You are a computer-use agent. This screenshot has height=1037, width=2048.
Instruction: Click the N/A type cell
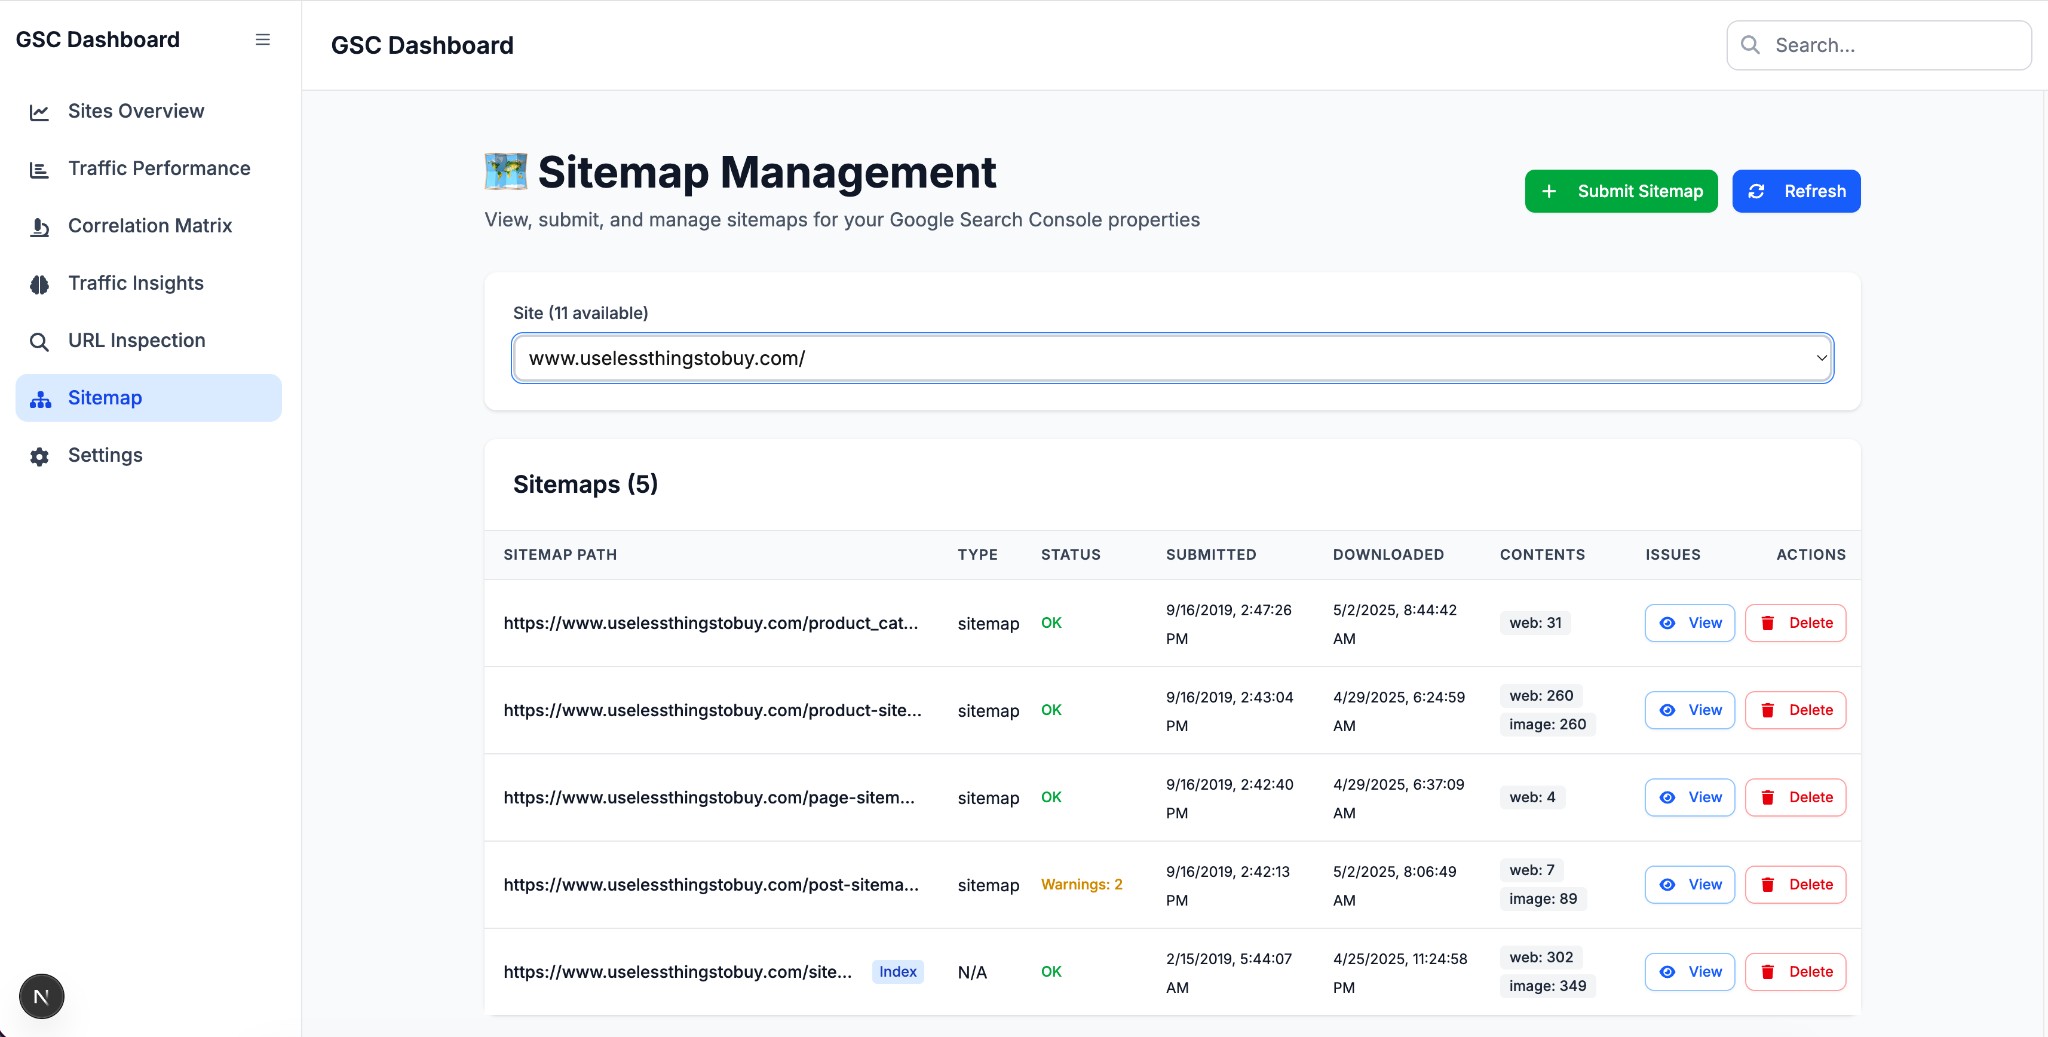click(x=972, y=972)
